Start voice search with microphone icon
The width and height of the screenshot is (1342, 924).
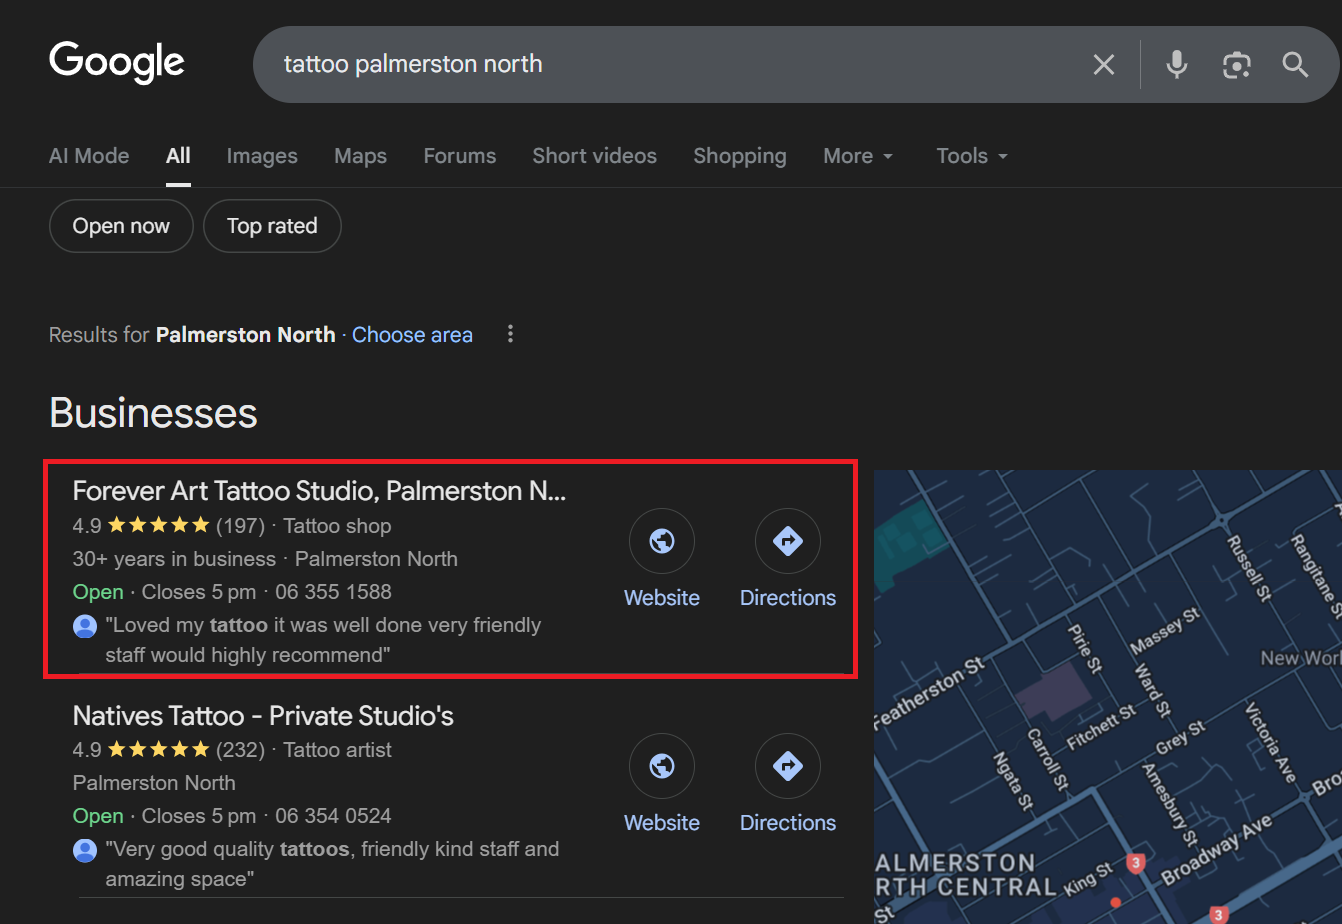1177,65
